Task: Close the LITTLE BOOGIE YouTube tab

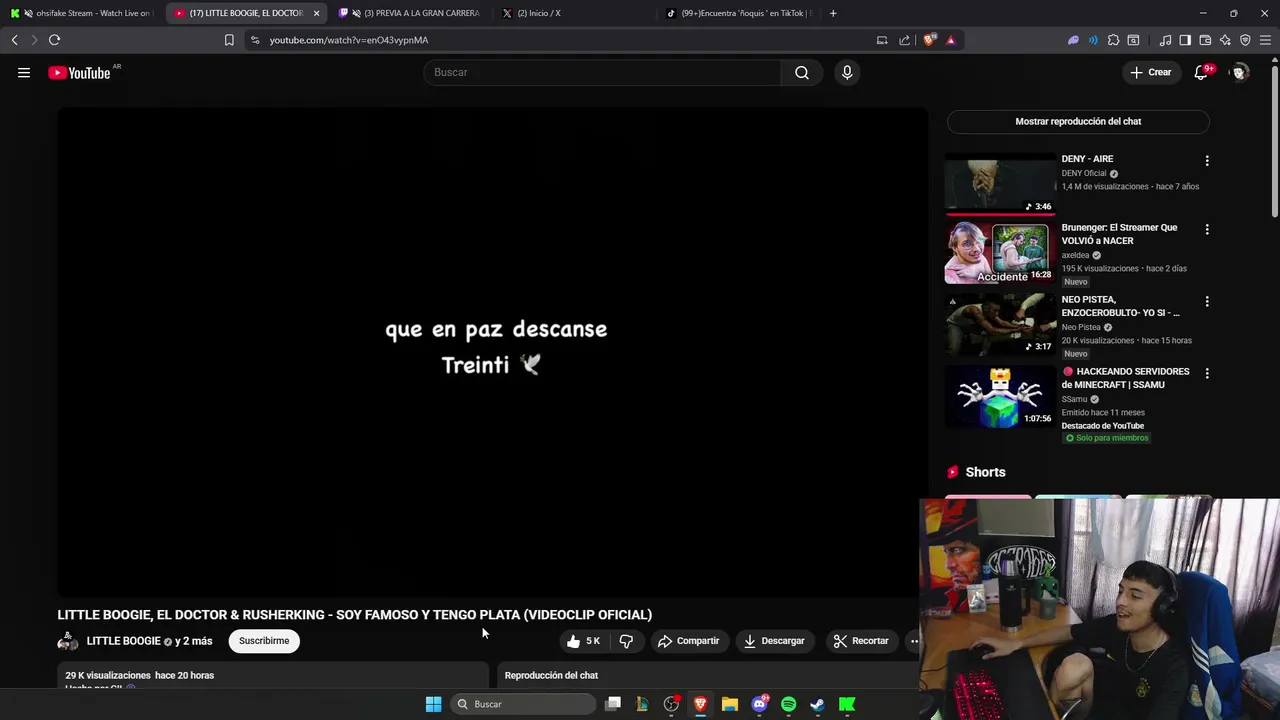Action: [316, 13]
